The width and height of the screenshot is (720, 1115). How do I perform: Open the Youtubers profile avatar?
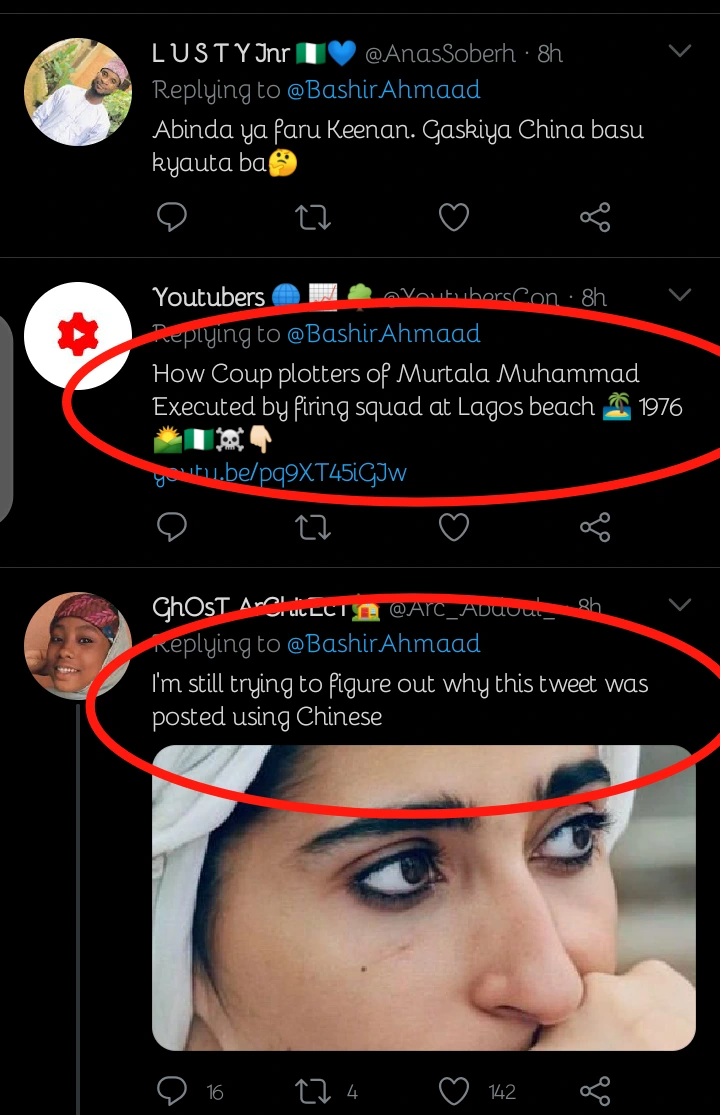click(77, 336)
